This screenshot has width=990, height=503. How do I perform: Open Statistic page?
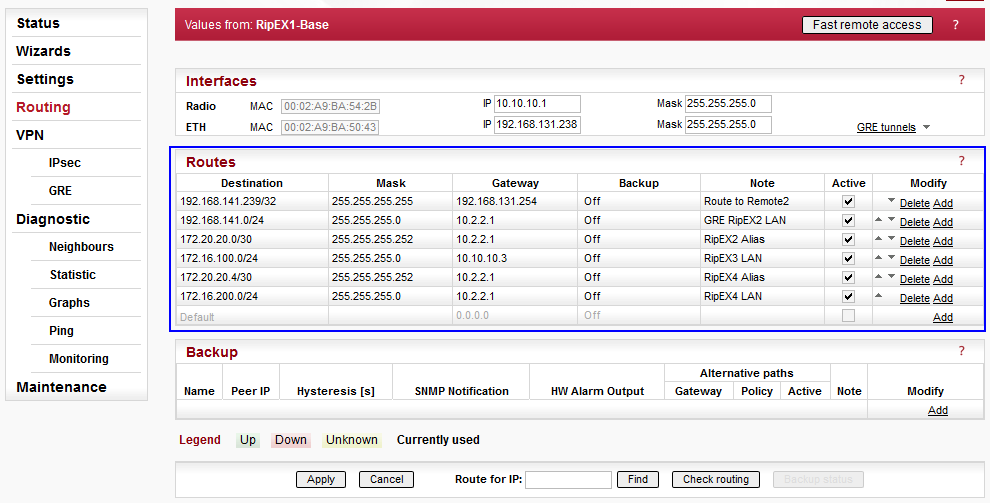73,275
